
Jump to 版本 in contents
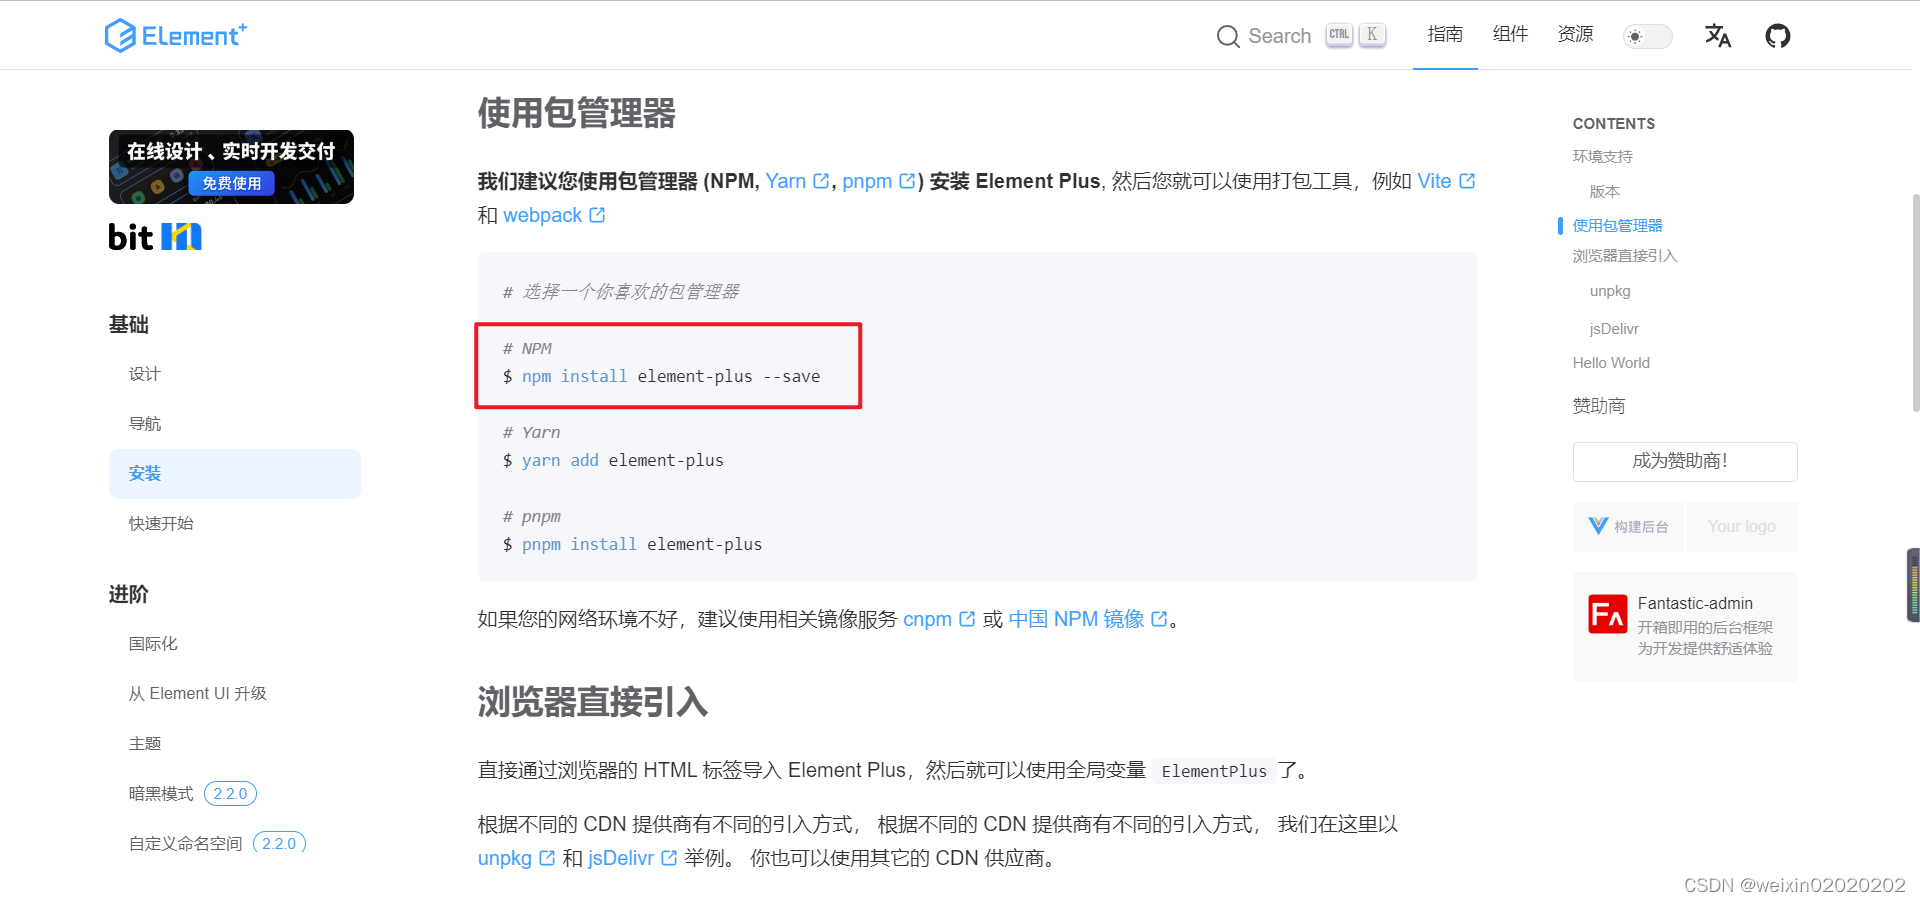(1604, 191)
